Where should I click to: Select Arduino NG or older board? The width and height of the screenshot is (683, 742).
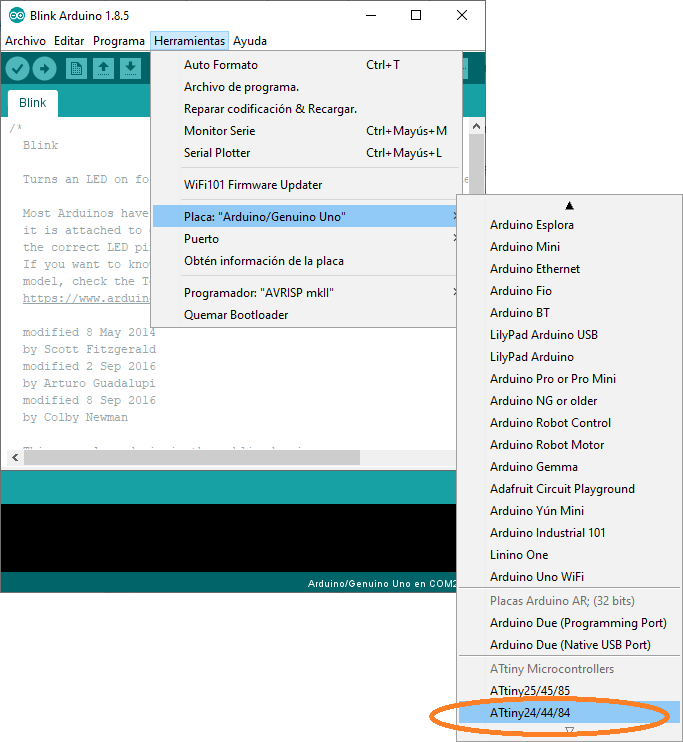tap(569, 401)
